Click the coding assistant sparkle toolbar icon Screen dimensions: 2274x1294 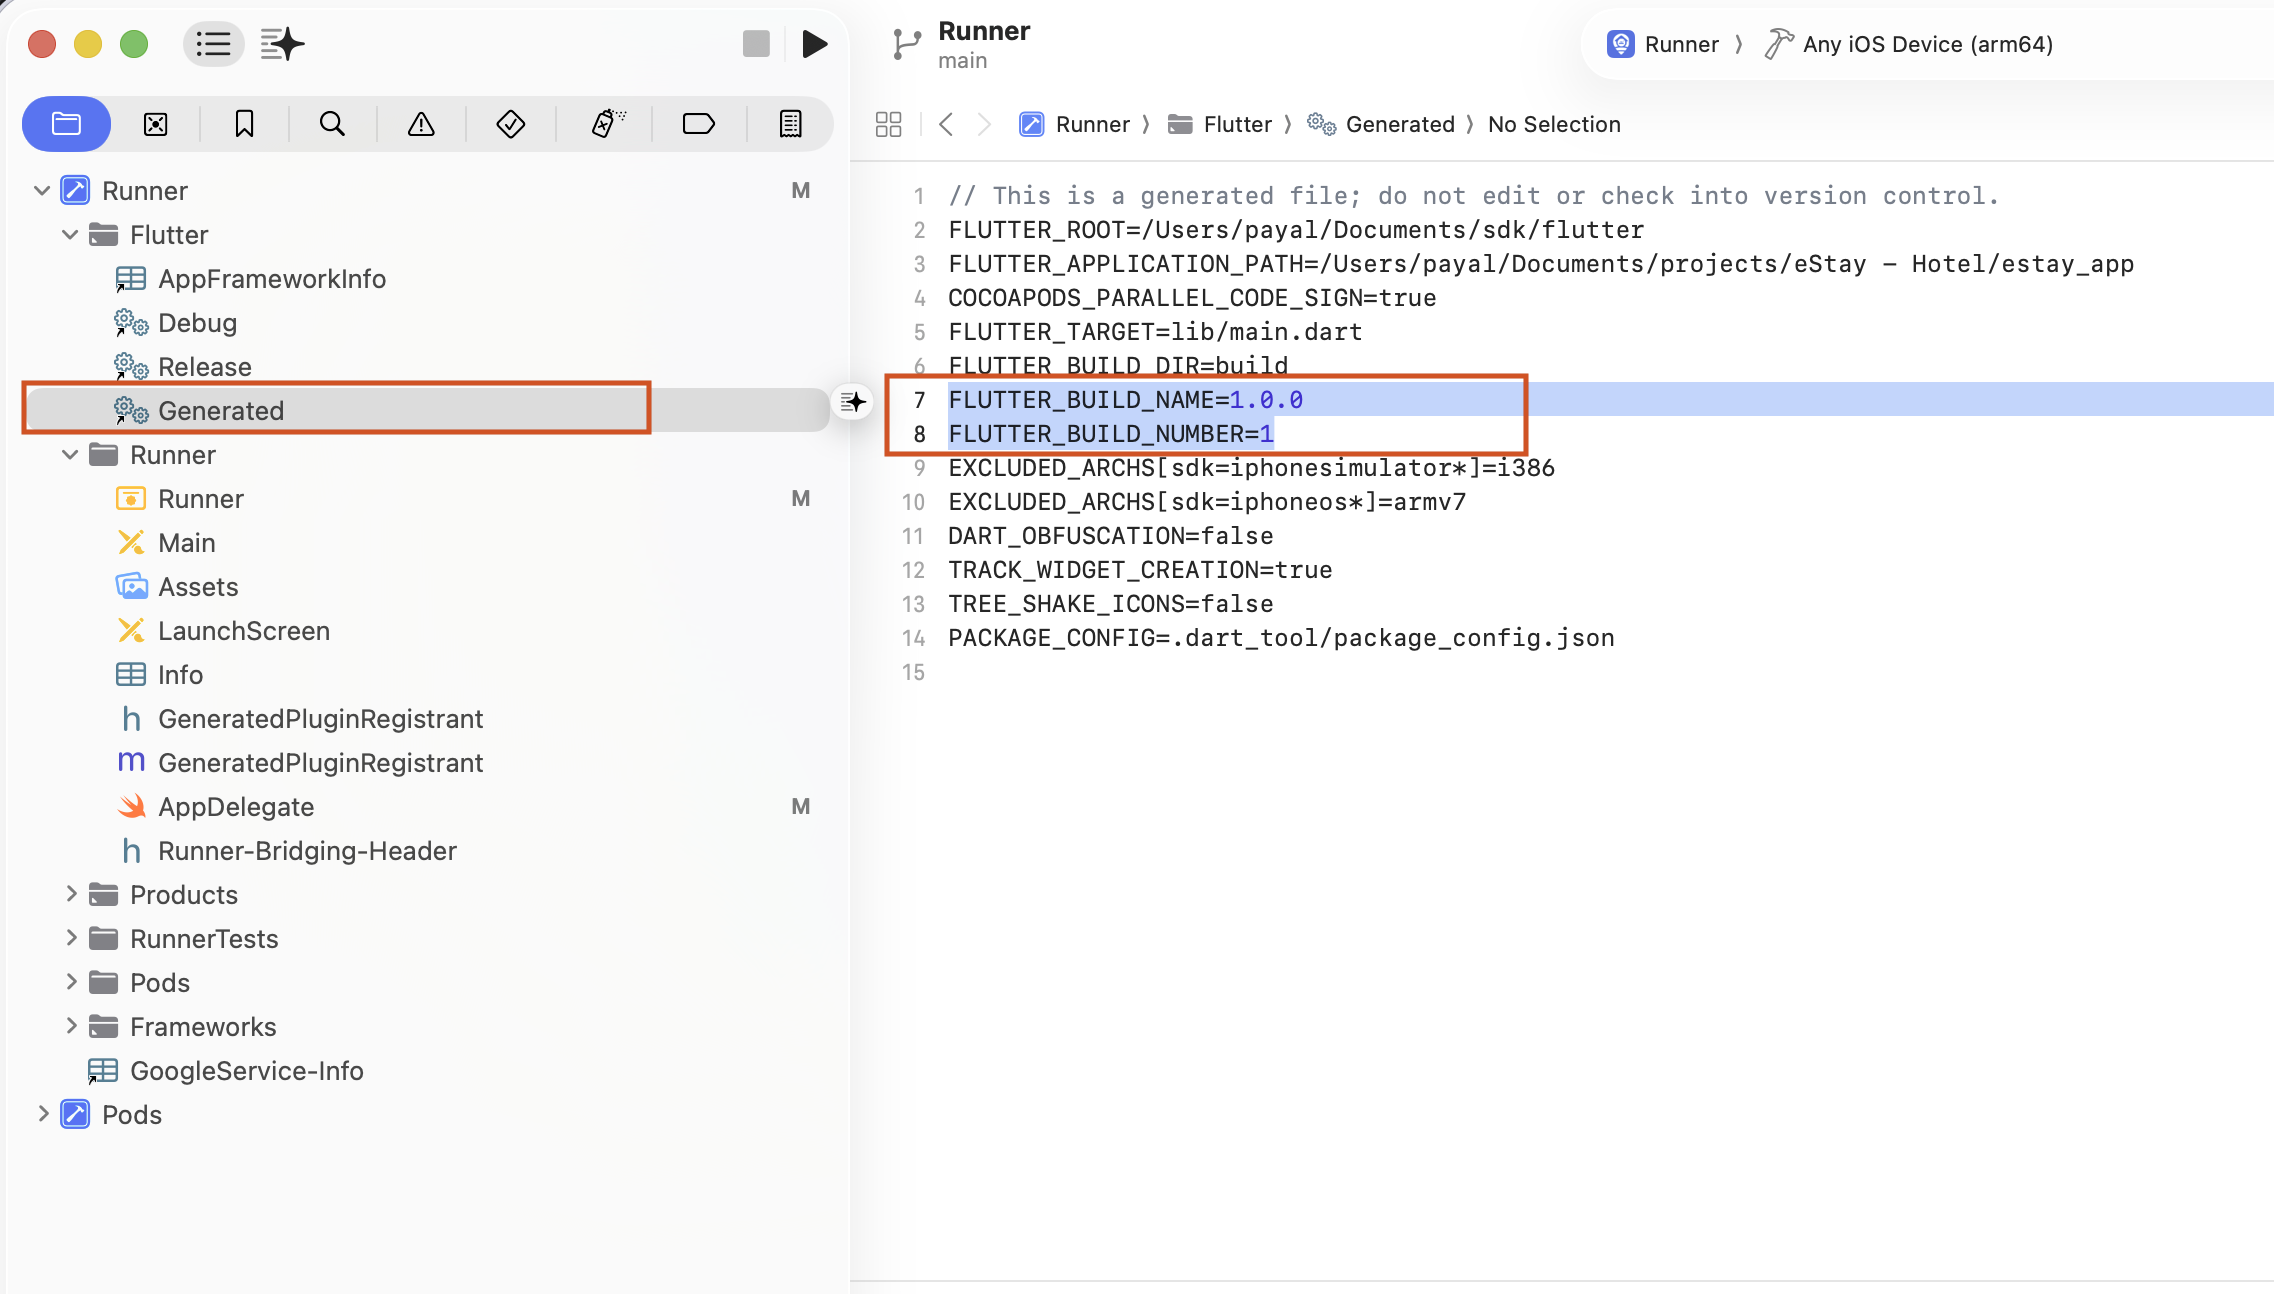tap(282, 44)
